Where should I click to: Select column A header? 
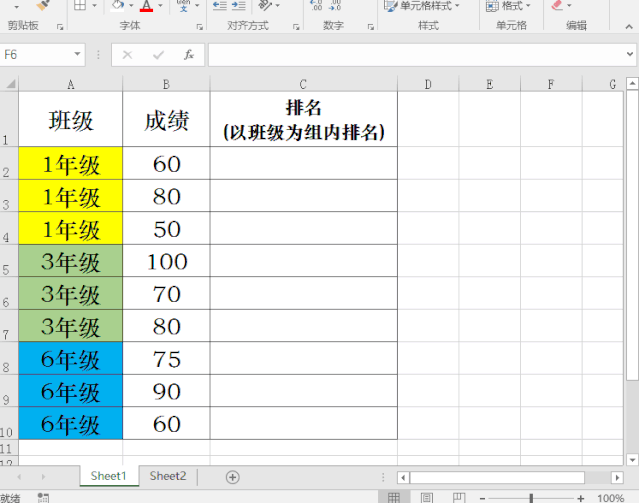pyautogui.click(x=71, y=84)
